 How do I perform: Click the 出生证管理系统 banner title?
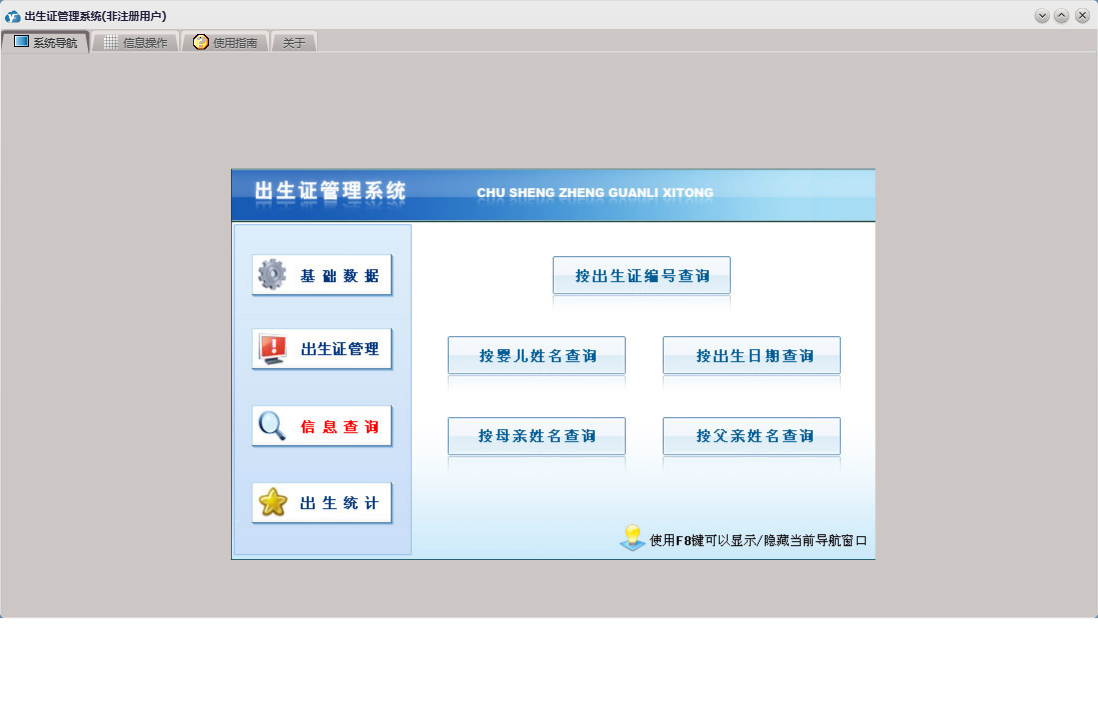[x=330, y=191]
